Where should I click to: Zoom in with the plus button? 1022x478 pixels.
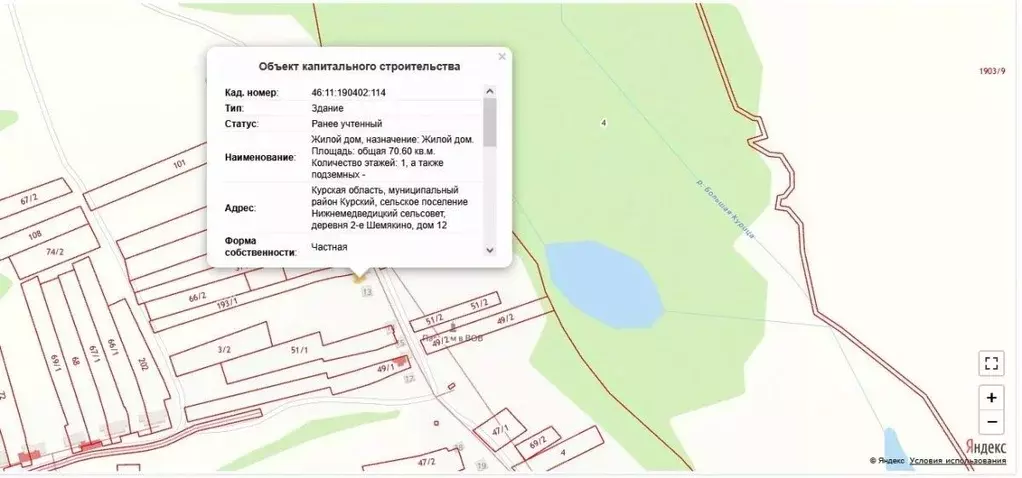[x=990, y=397]
